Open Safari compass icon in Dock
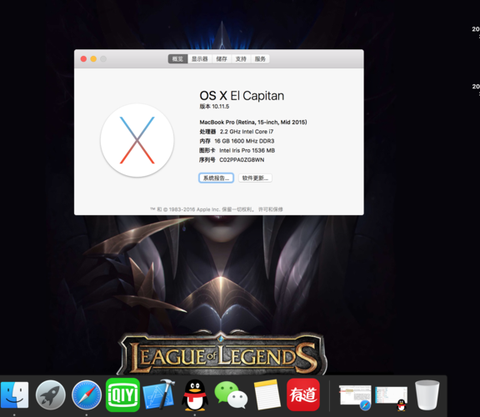 87,395
